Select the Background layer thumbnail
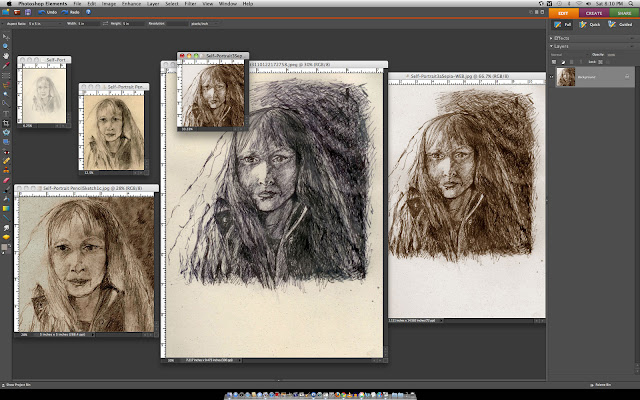 pos(566,76)
